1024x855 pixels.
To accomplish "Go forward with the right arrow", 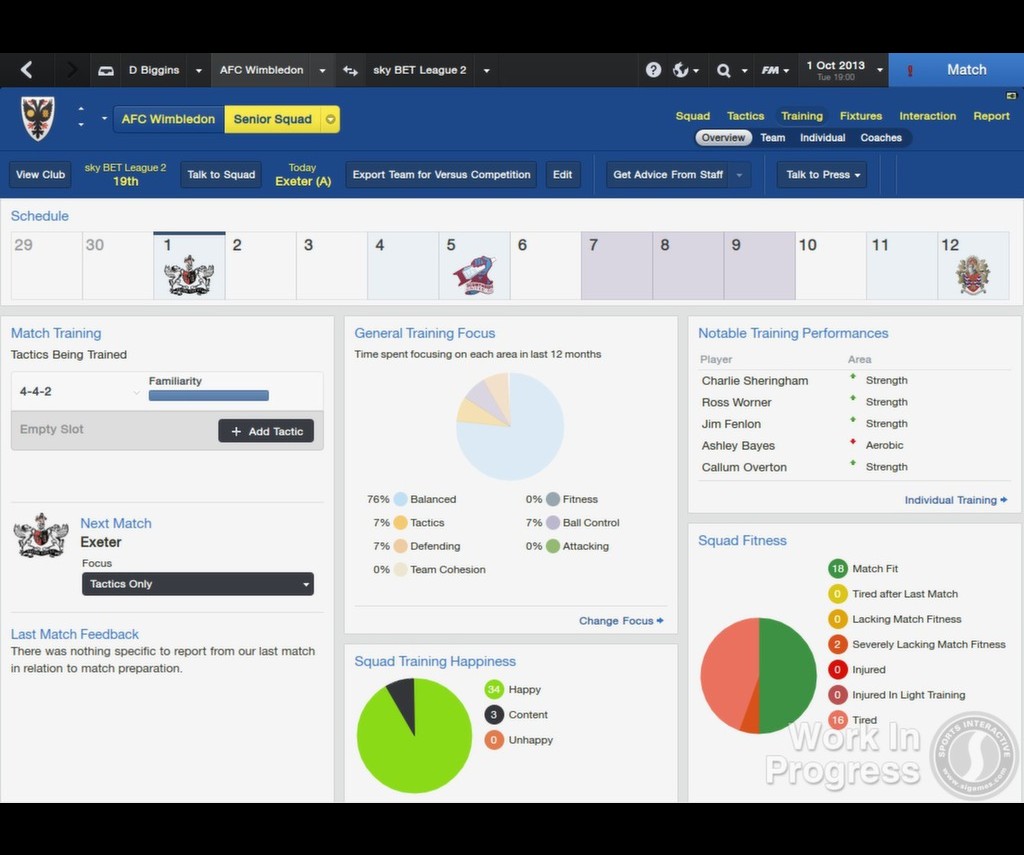I will (71, 70).
